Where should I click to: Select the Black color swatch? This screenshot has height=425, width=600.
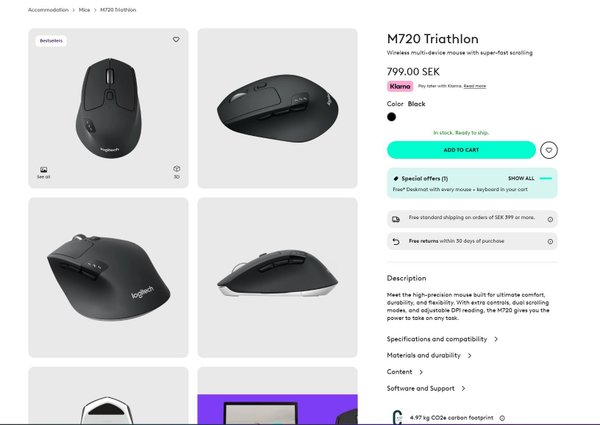pos(392,116)
